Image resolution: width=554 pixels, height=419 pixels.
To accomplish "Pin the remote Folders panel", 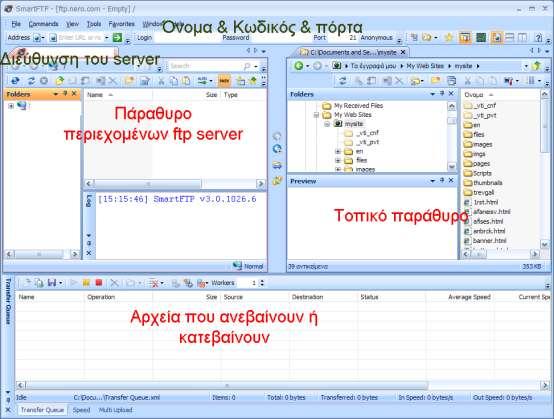I will point(65,93).
